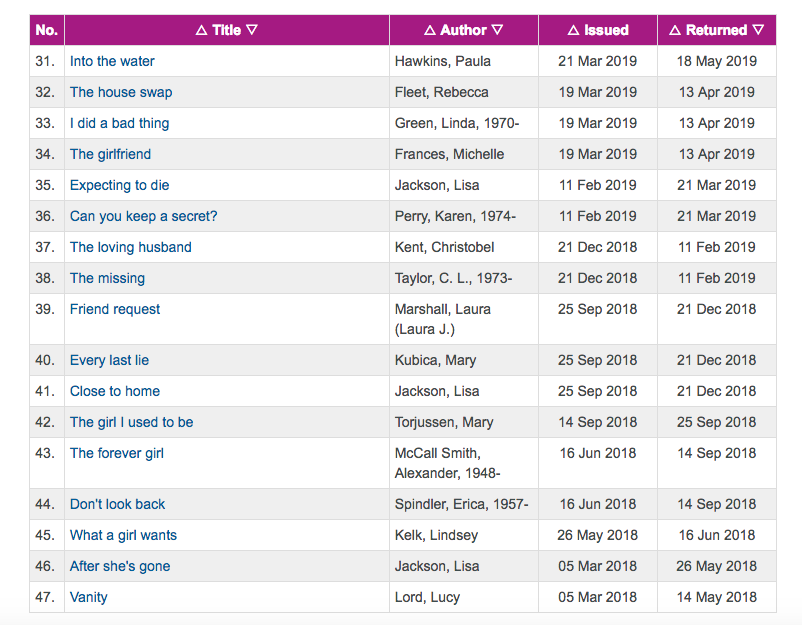Click the Vanity book link
This screenshot has height=625, width=802.
coord(88,597)
